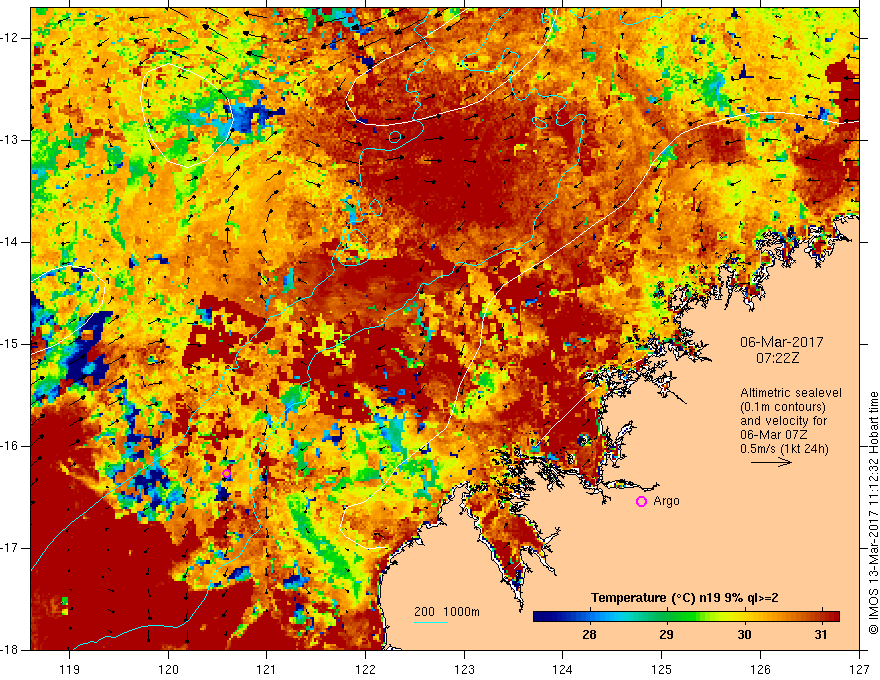Click the velocity scale arrow under 0.5m/s
The image size is (880, 680).
coord(771,462)
